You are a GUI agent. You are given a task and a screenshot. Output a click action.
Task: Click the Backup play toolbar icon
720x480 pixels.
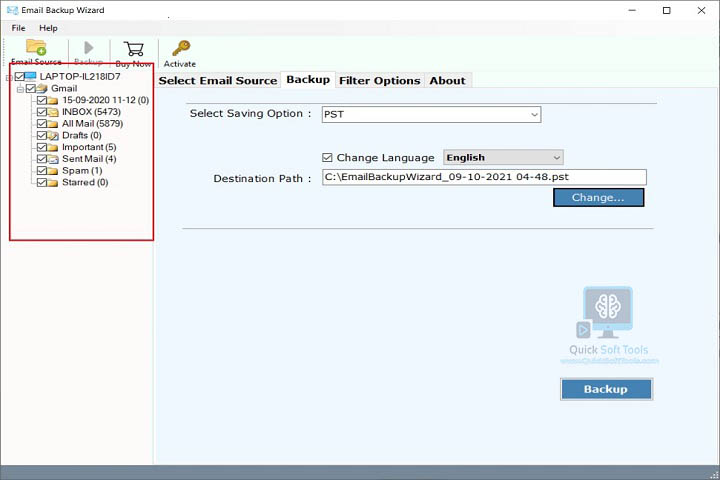89,47
